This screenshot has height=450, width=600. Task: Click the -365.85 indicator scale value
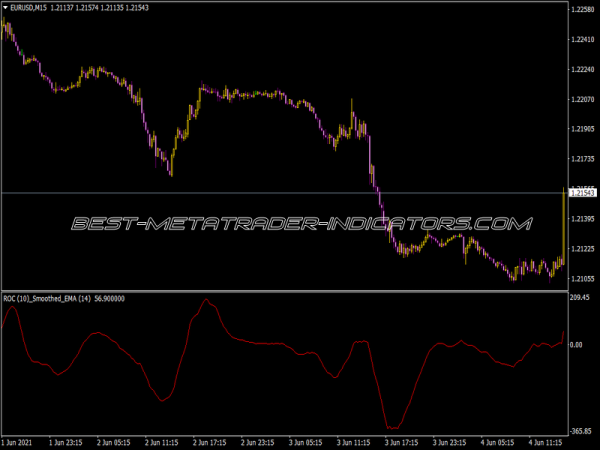[x=581, y=430]
